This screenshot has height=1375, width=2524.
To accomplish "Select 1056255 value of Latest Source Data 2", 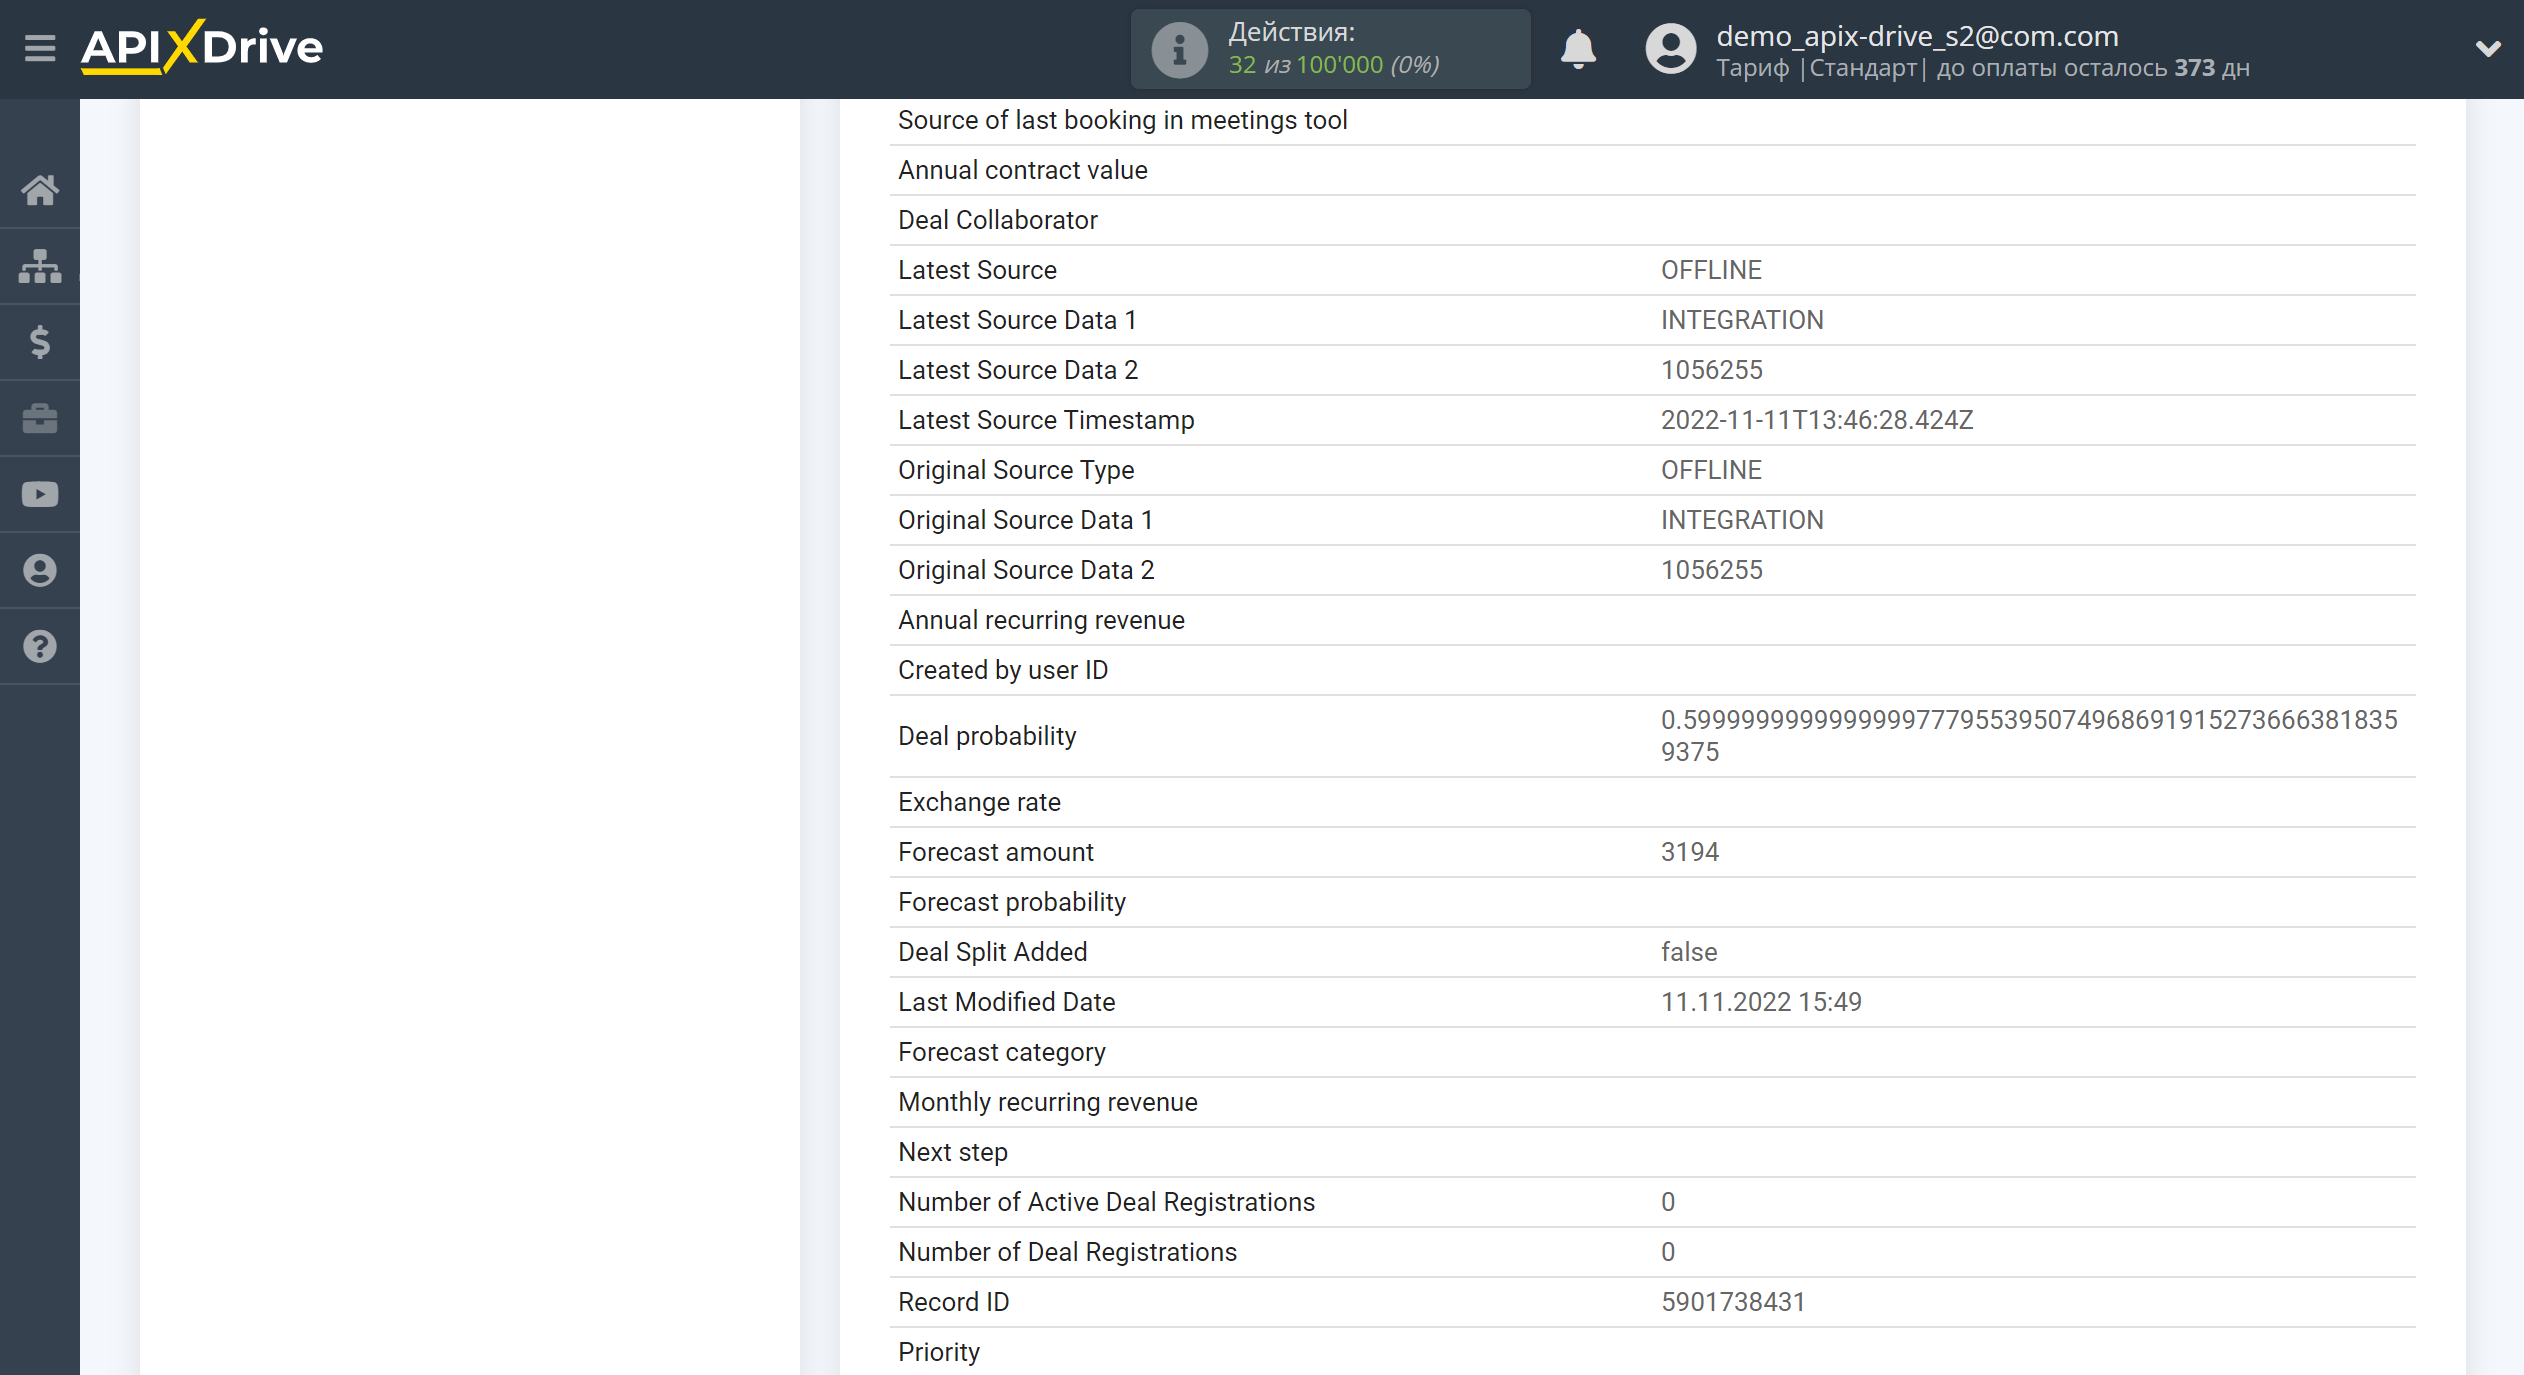I will (x=1711, y=370).
